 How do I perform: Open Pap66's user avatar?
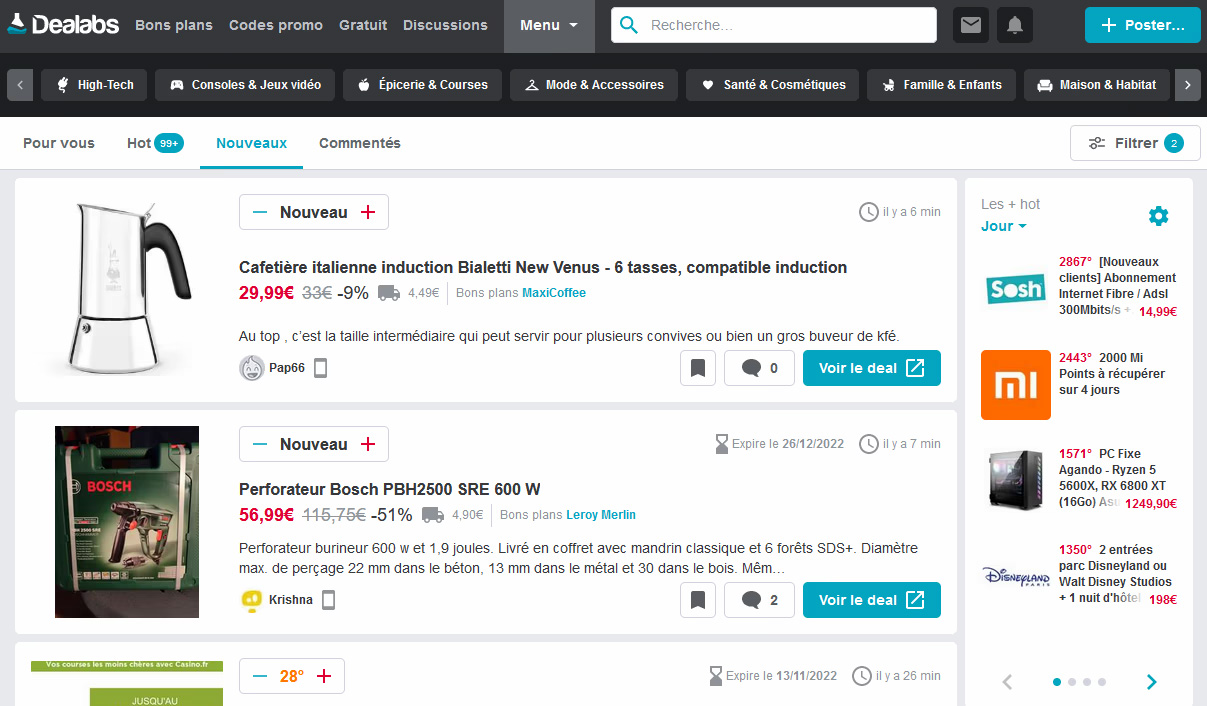pos(252,368)
